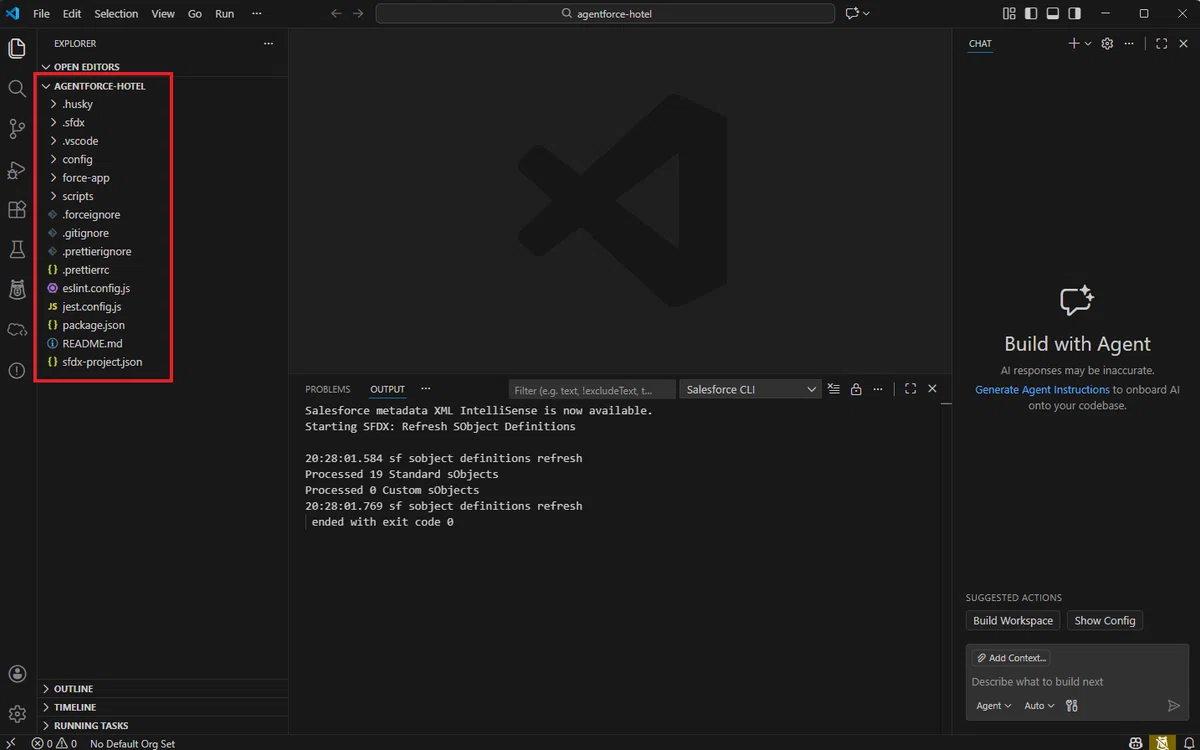This screenshot has width=1200, height=750.
Task: Open more actions in the Chat header
Action: click(1129, 44)
